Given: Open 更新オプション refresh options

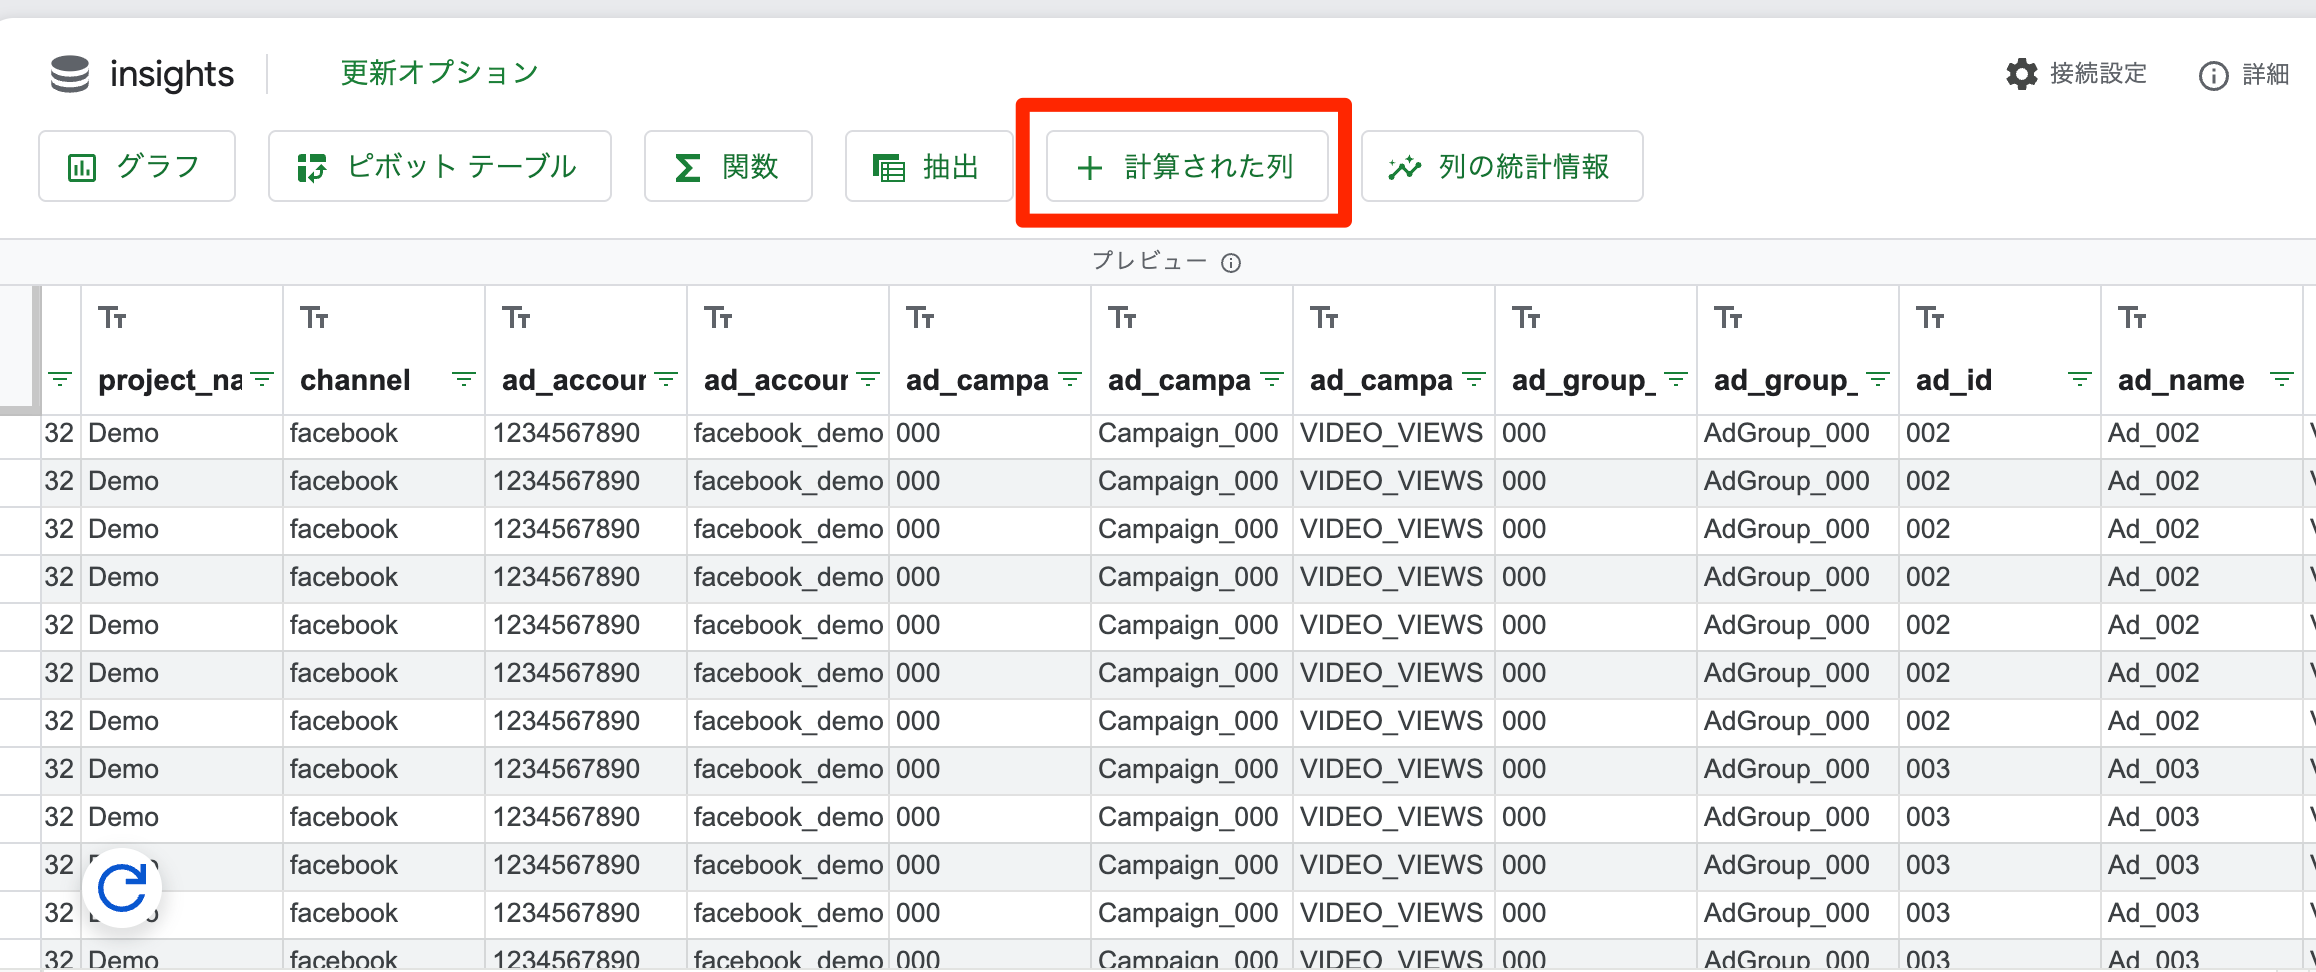Looking at the screenshot, I should coord(439,73).
